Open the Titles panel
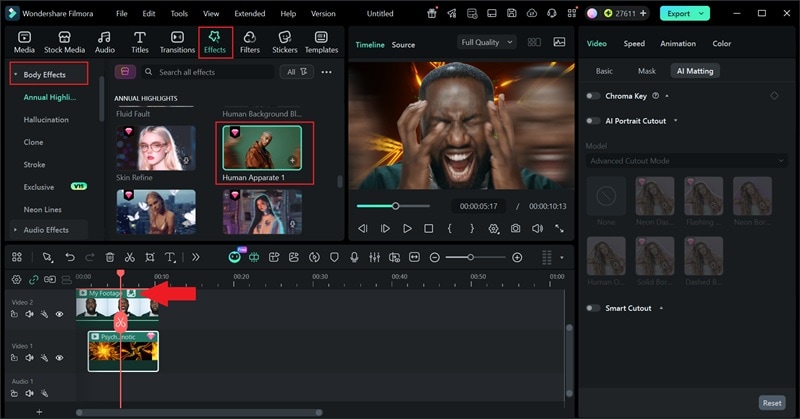This screenshot has width=800, height=419. click(140, 42)
